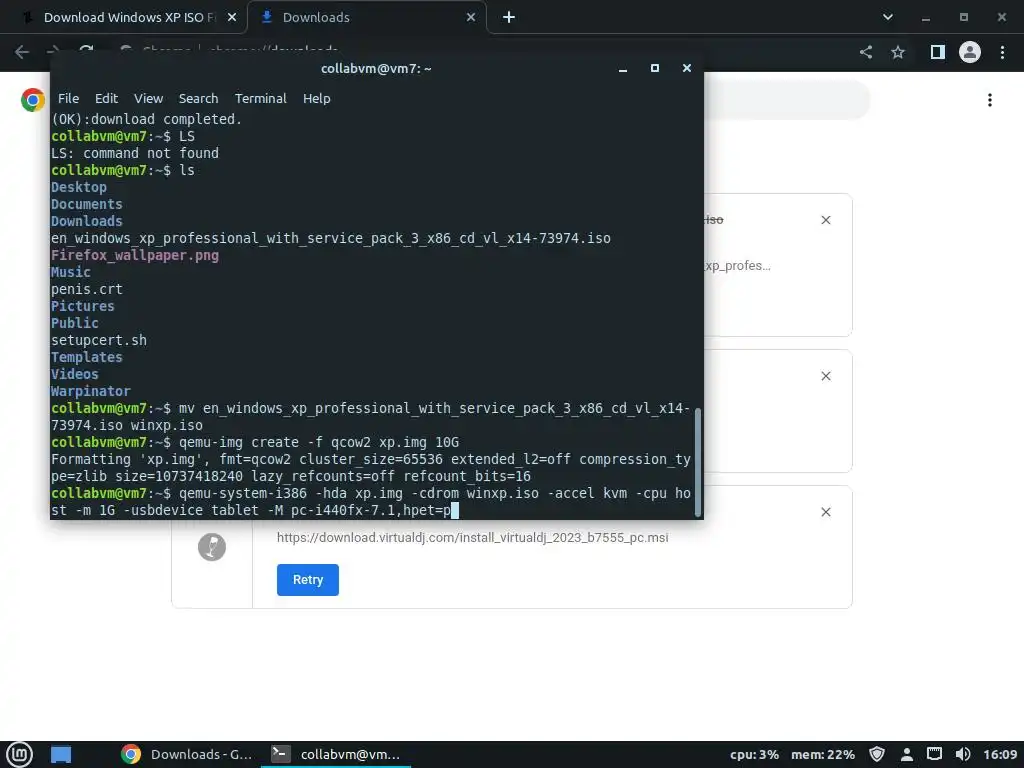Open the security shield tray icon

(877, 754)
